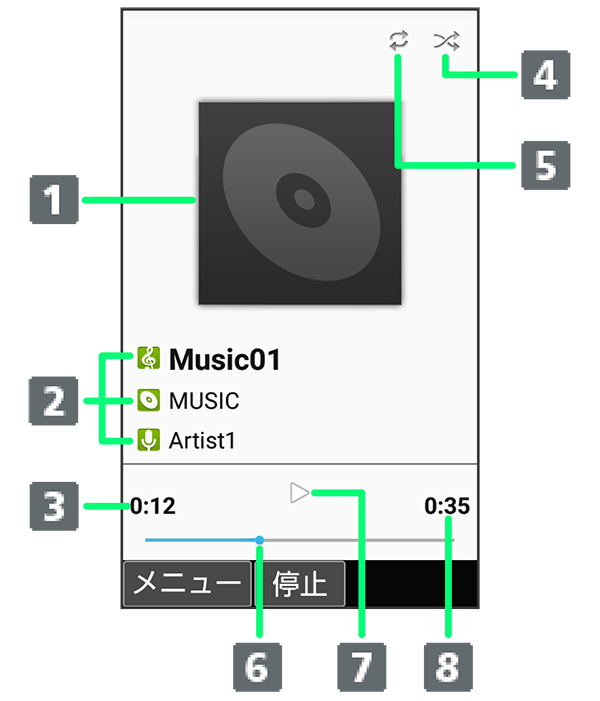The height and width of the screenshot is (701, 600).
Task: Click the play status triangle icon
Action: click(x=299, y=493)
